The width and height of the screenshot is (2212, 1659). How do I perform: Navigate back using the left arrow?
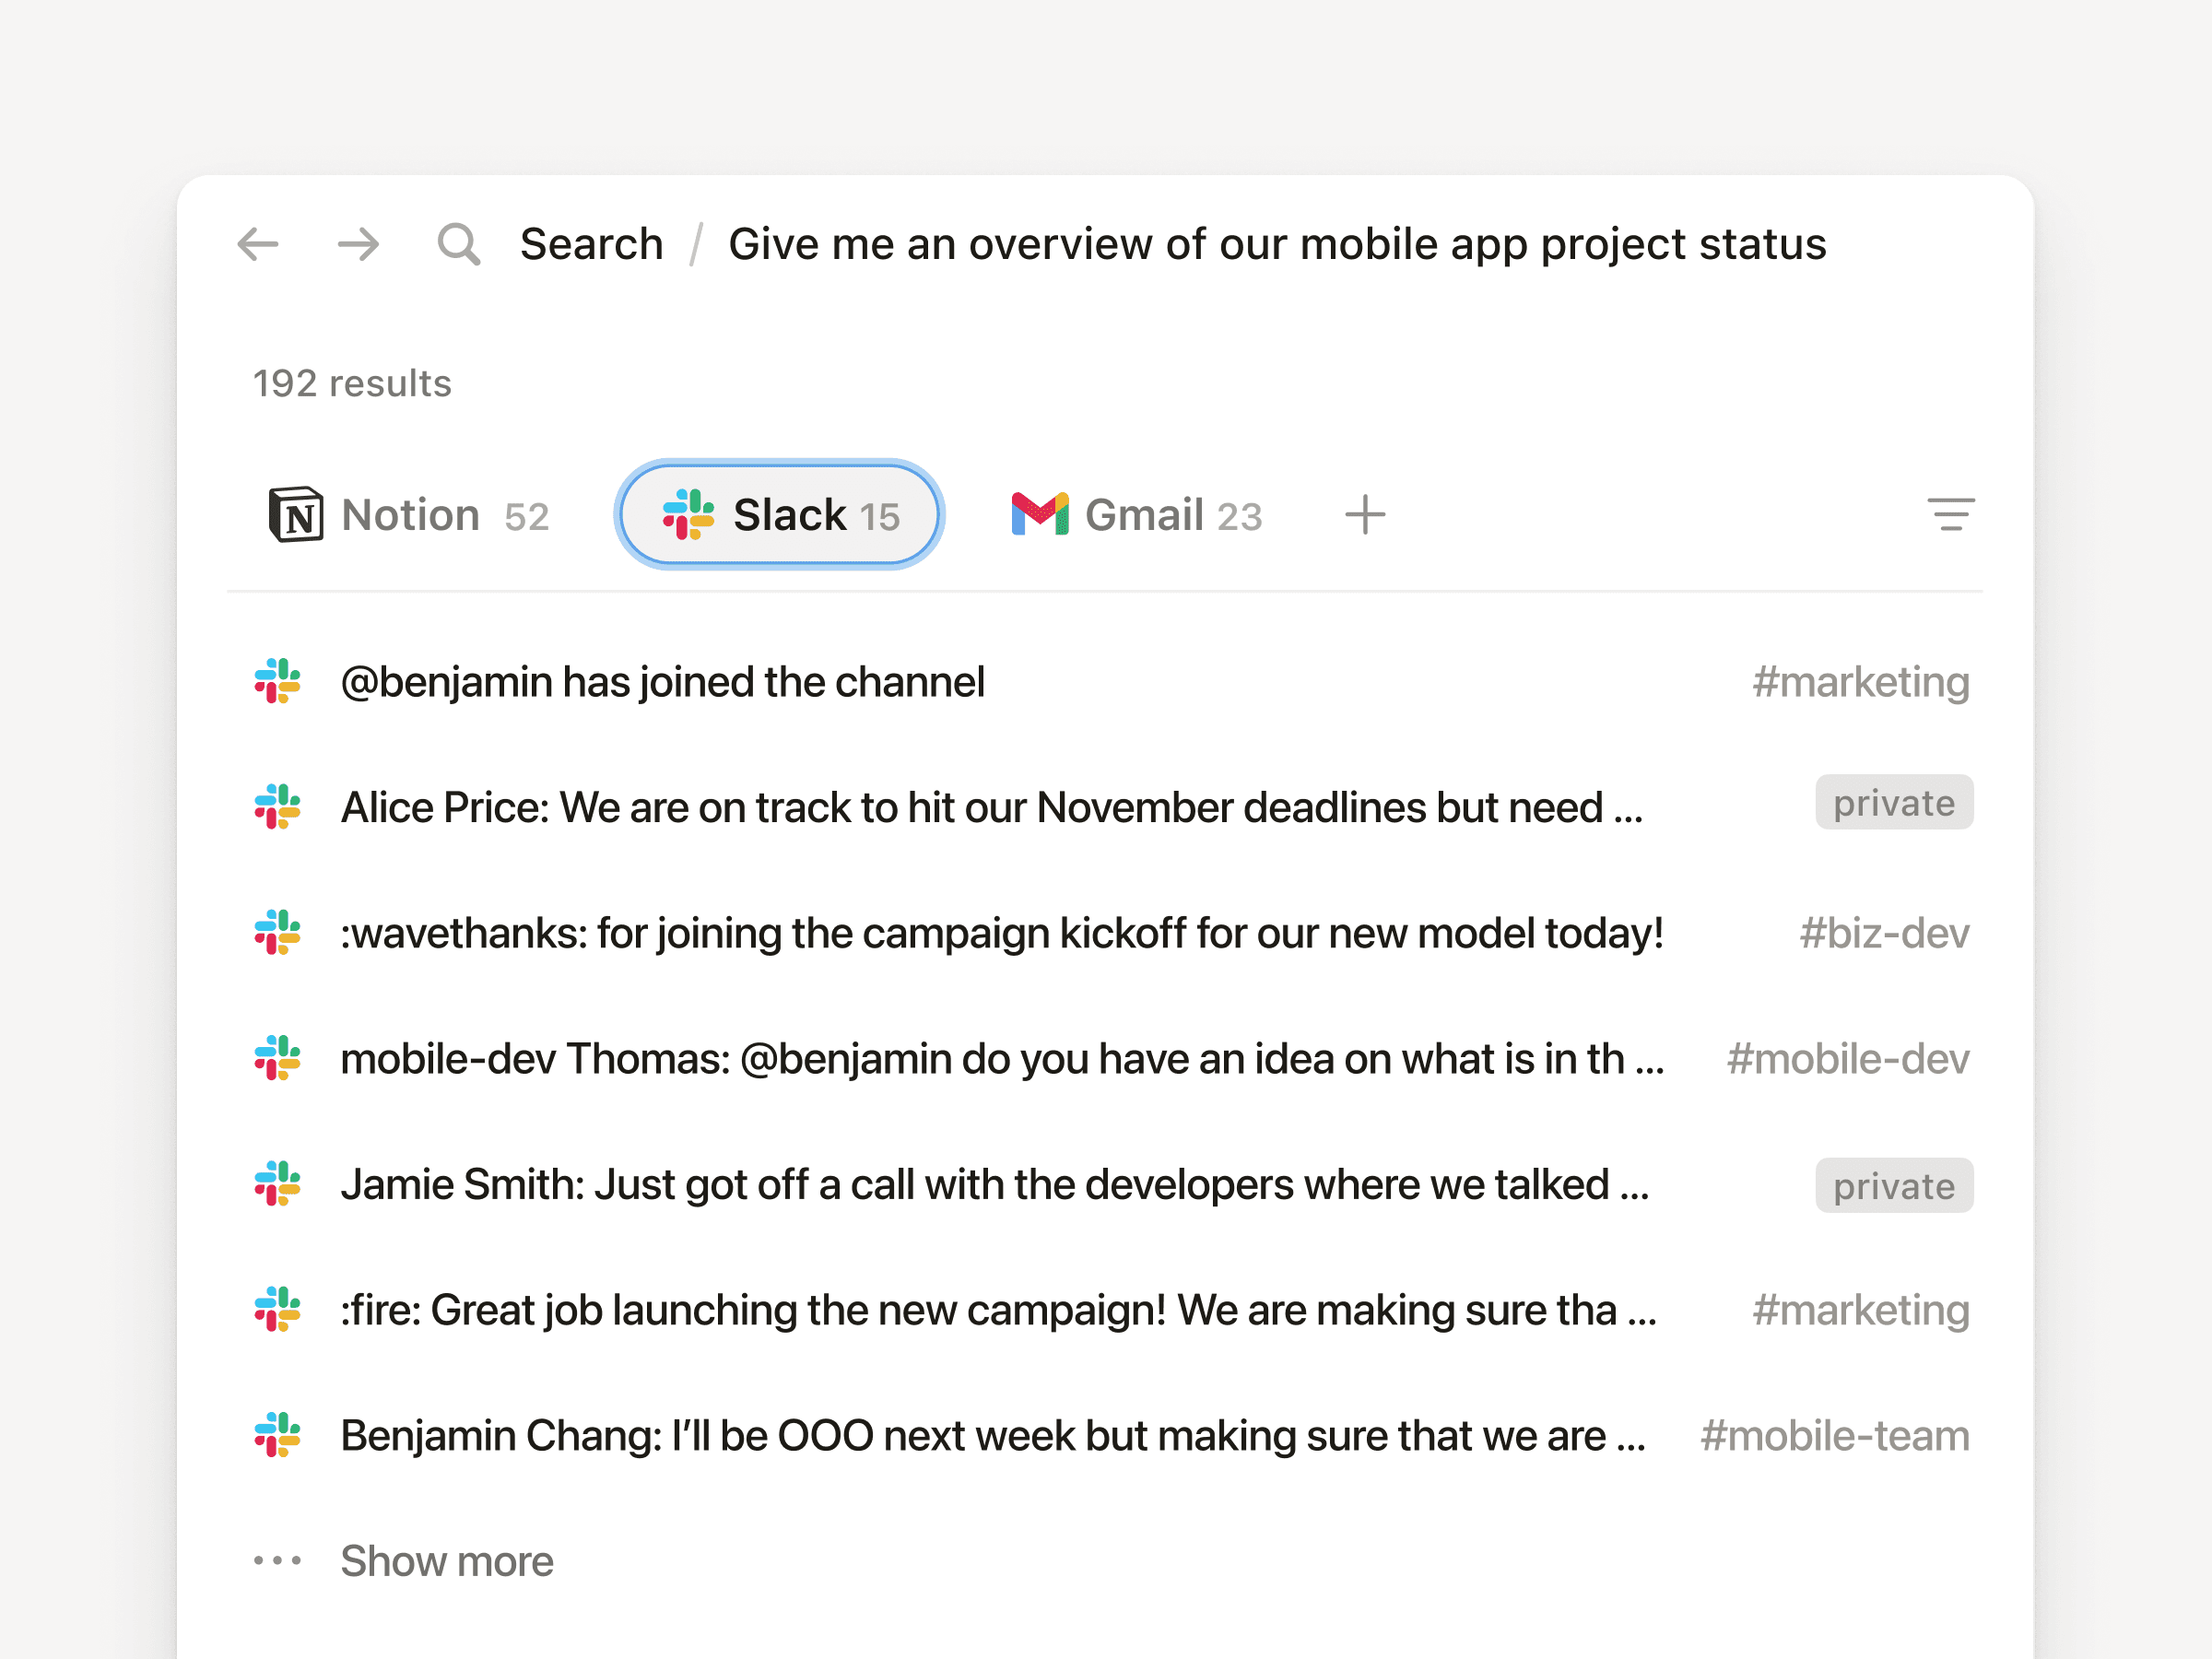tap(258, 243)
